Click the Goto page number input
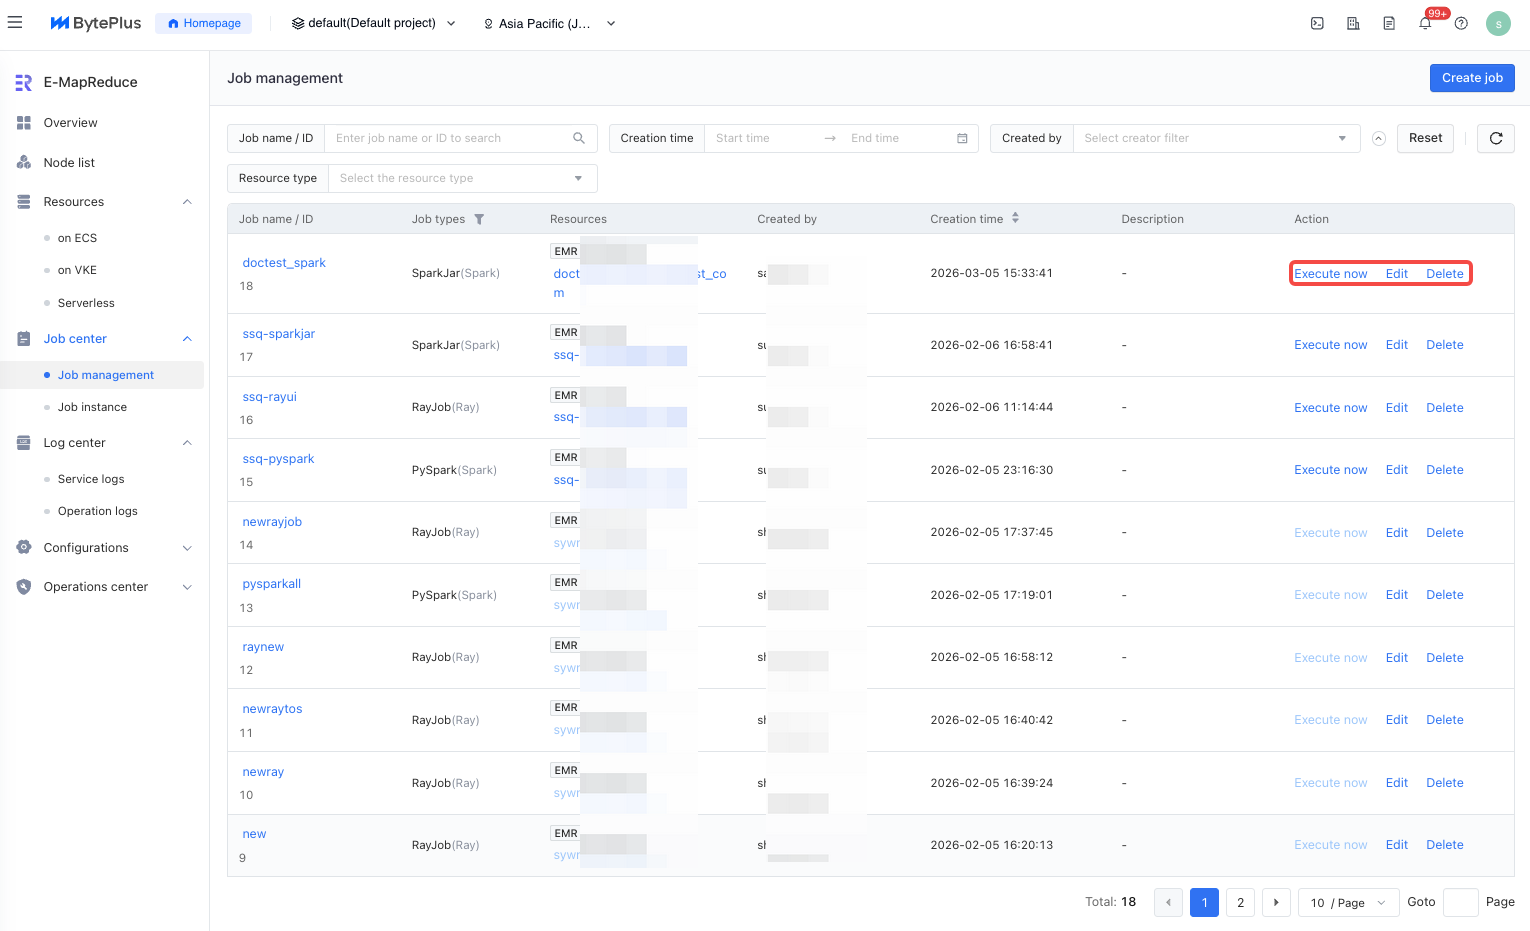 click(1460, 902)
